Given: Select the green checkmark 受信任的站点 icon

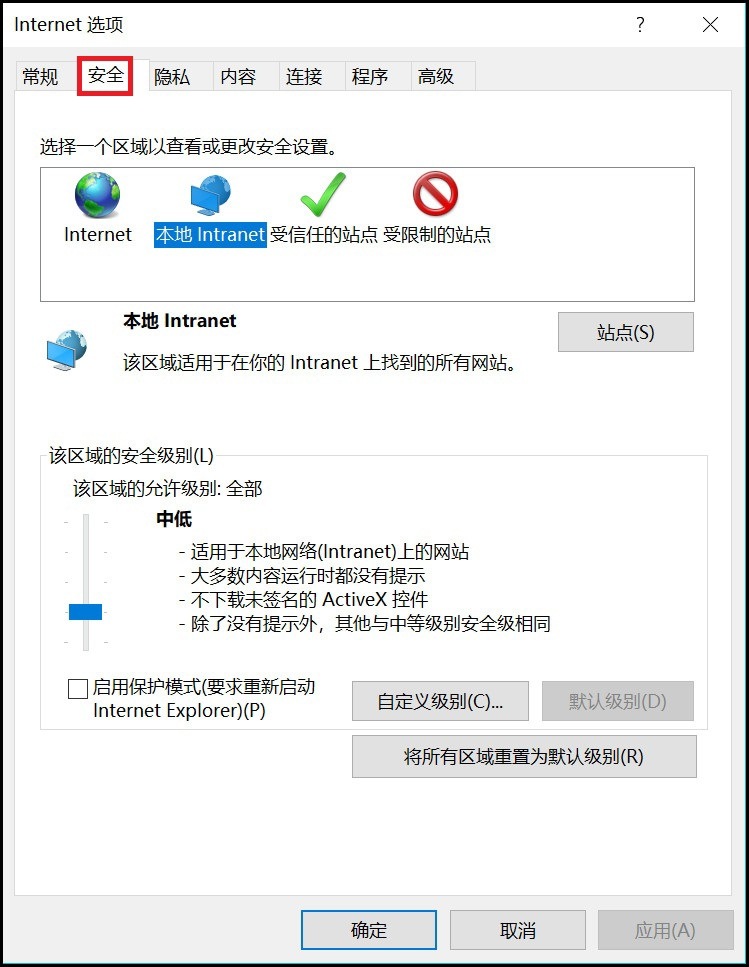Looking at the screenshot, I should [323, 194].
